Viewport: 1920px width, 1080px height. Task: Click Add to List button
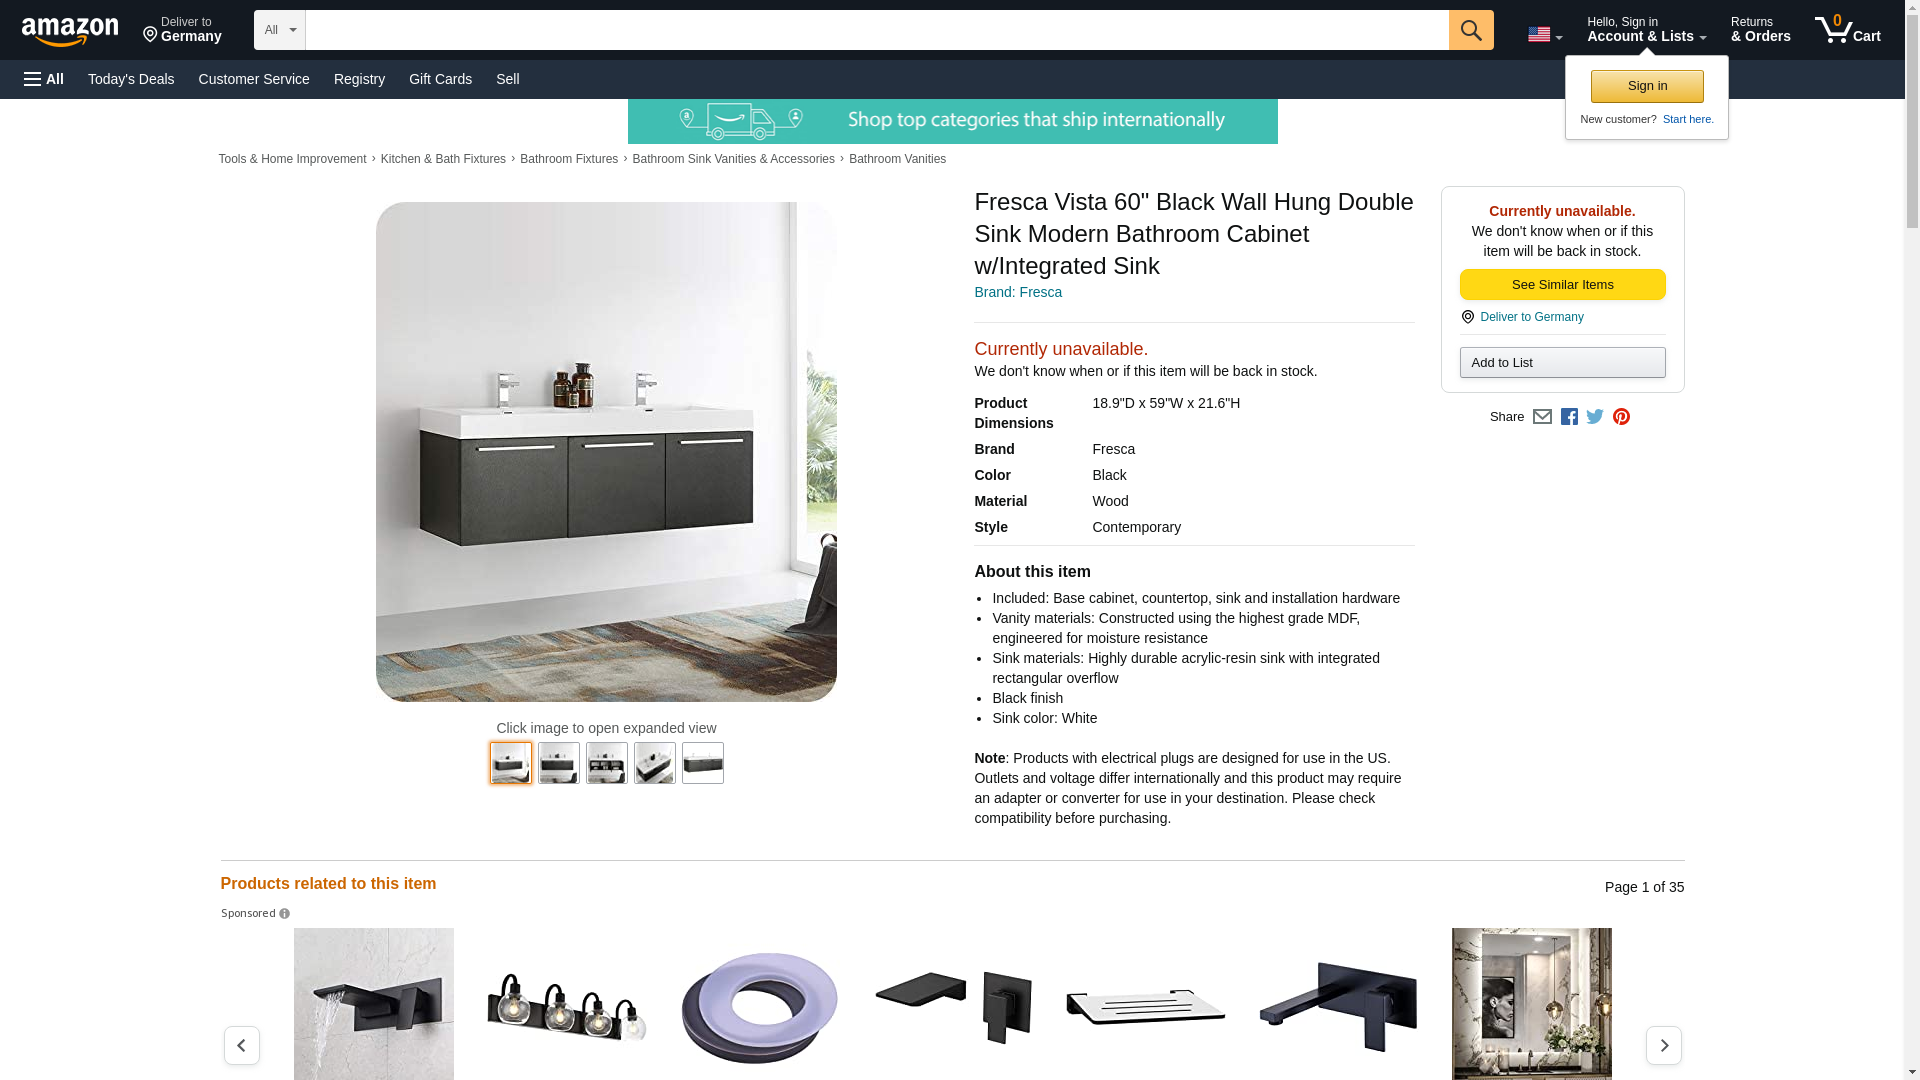(x=1562, y=363)
